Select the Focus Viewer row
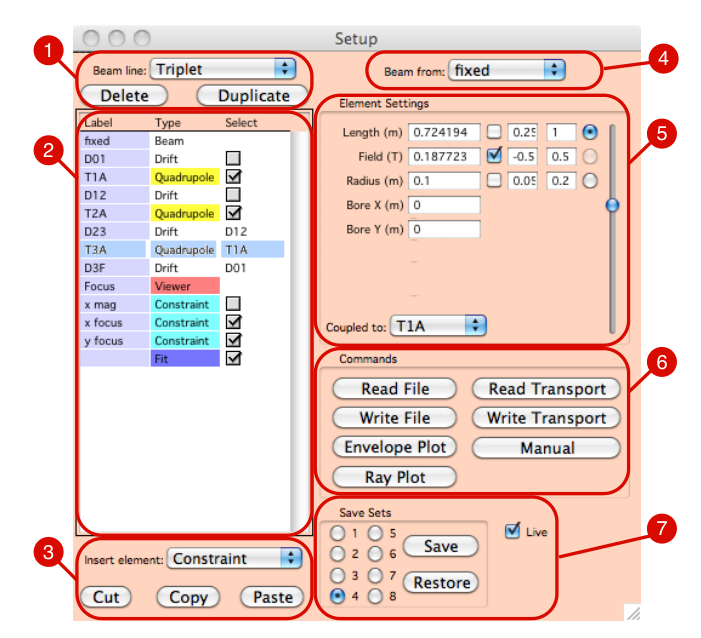701x638 pixels. click(185, 286)
